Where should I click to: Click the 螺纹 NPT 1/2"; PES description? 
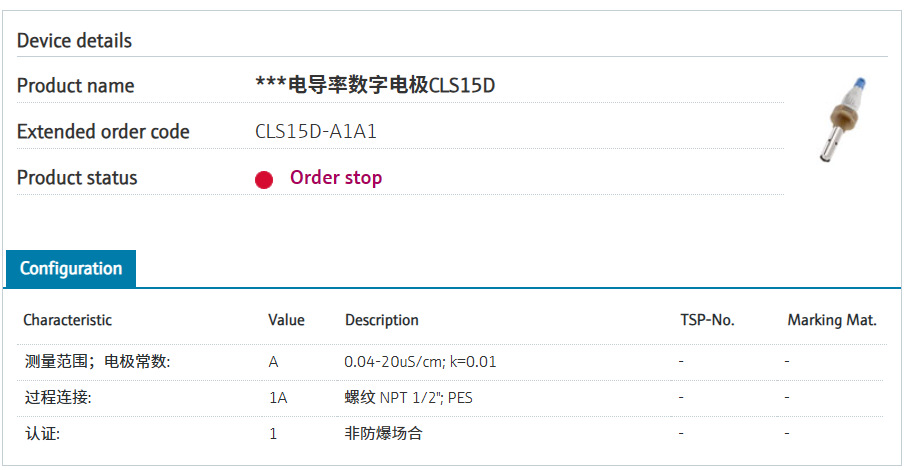pos(409,398)
